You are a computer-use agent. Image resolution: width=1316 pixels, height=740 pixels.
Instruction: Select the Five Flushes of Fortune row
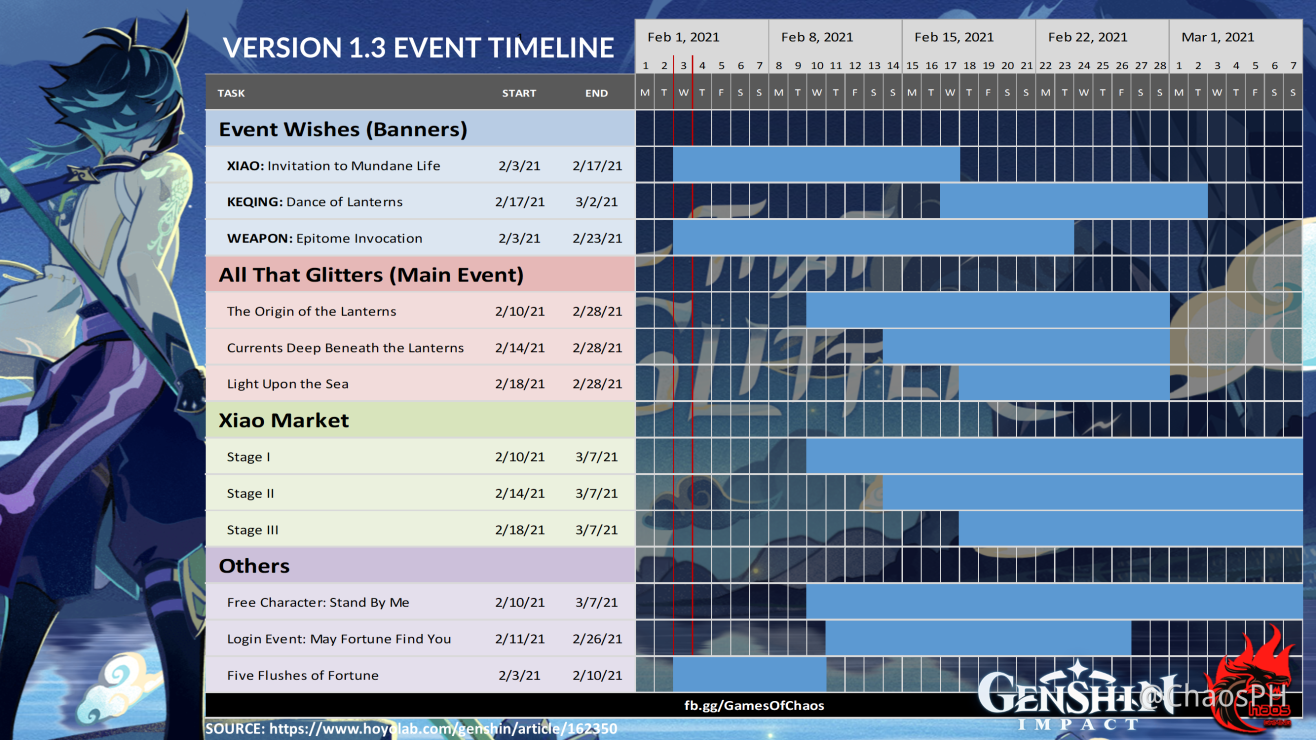(303, 675)
